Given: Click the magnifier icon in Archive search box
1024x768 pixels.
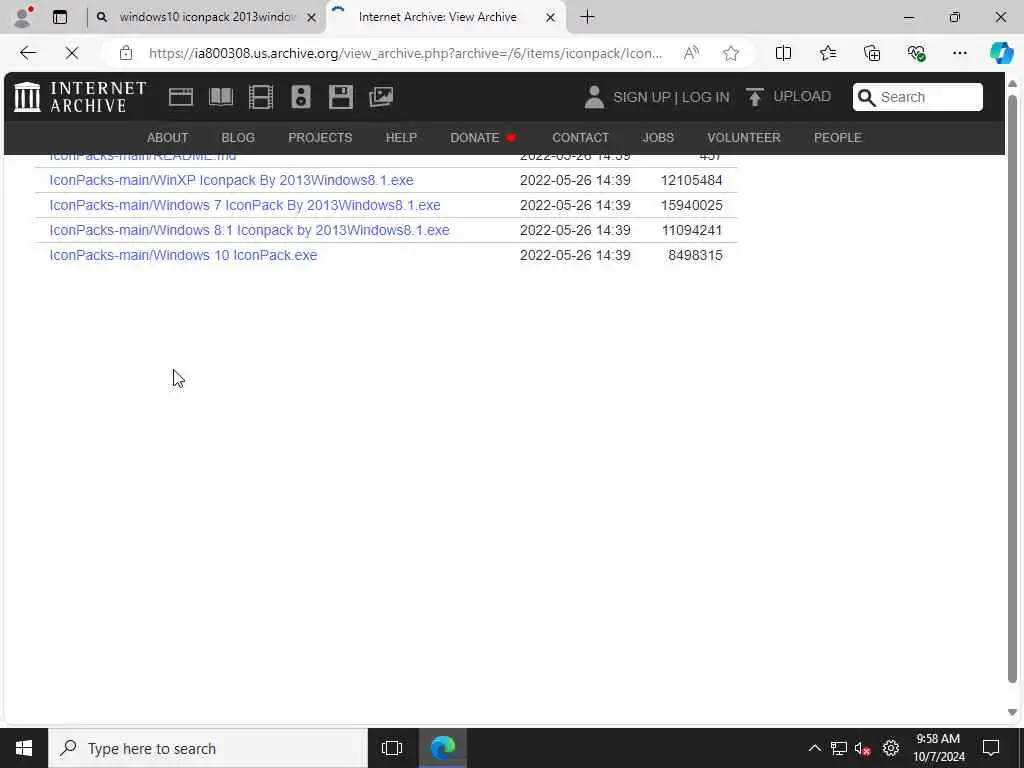Looking at the screenshot, I should 866,97.
